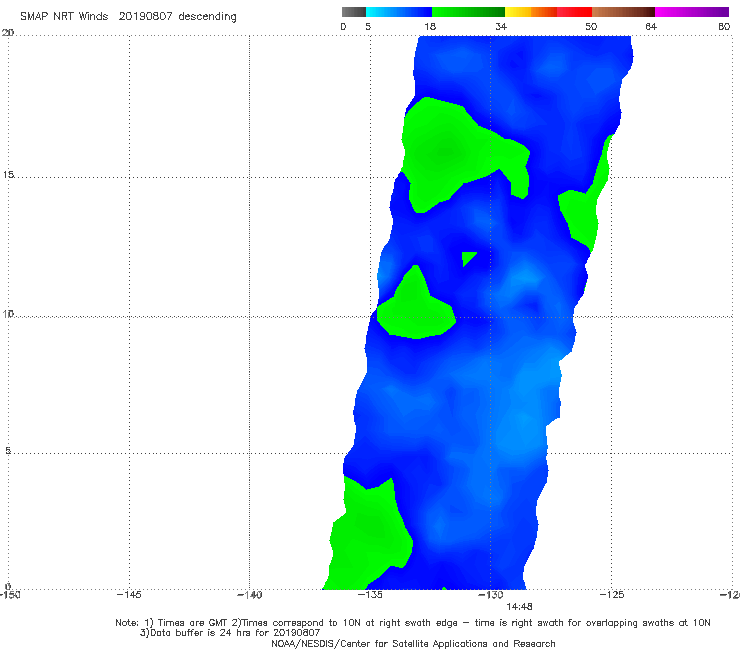Click the longitude axis label -125
This screenshot has height=650, width=740.
(x=612, y=595)
